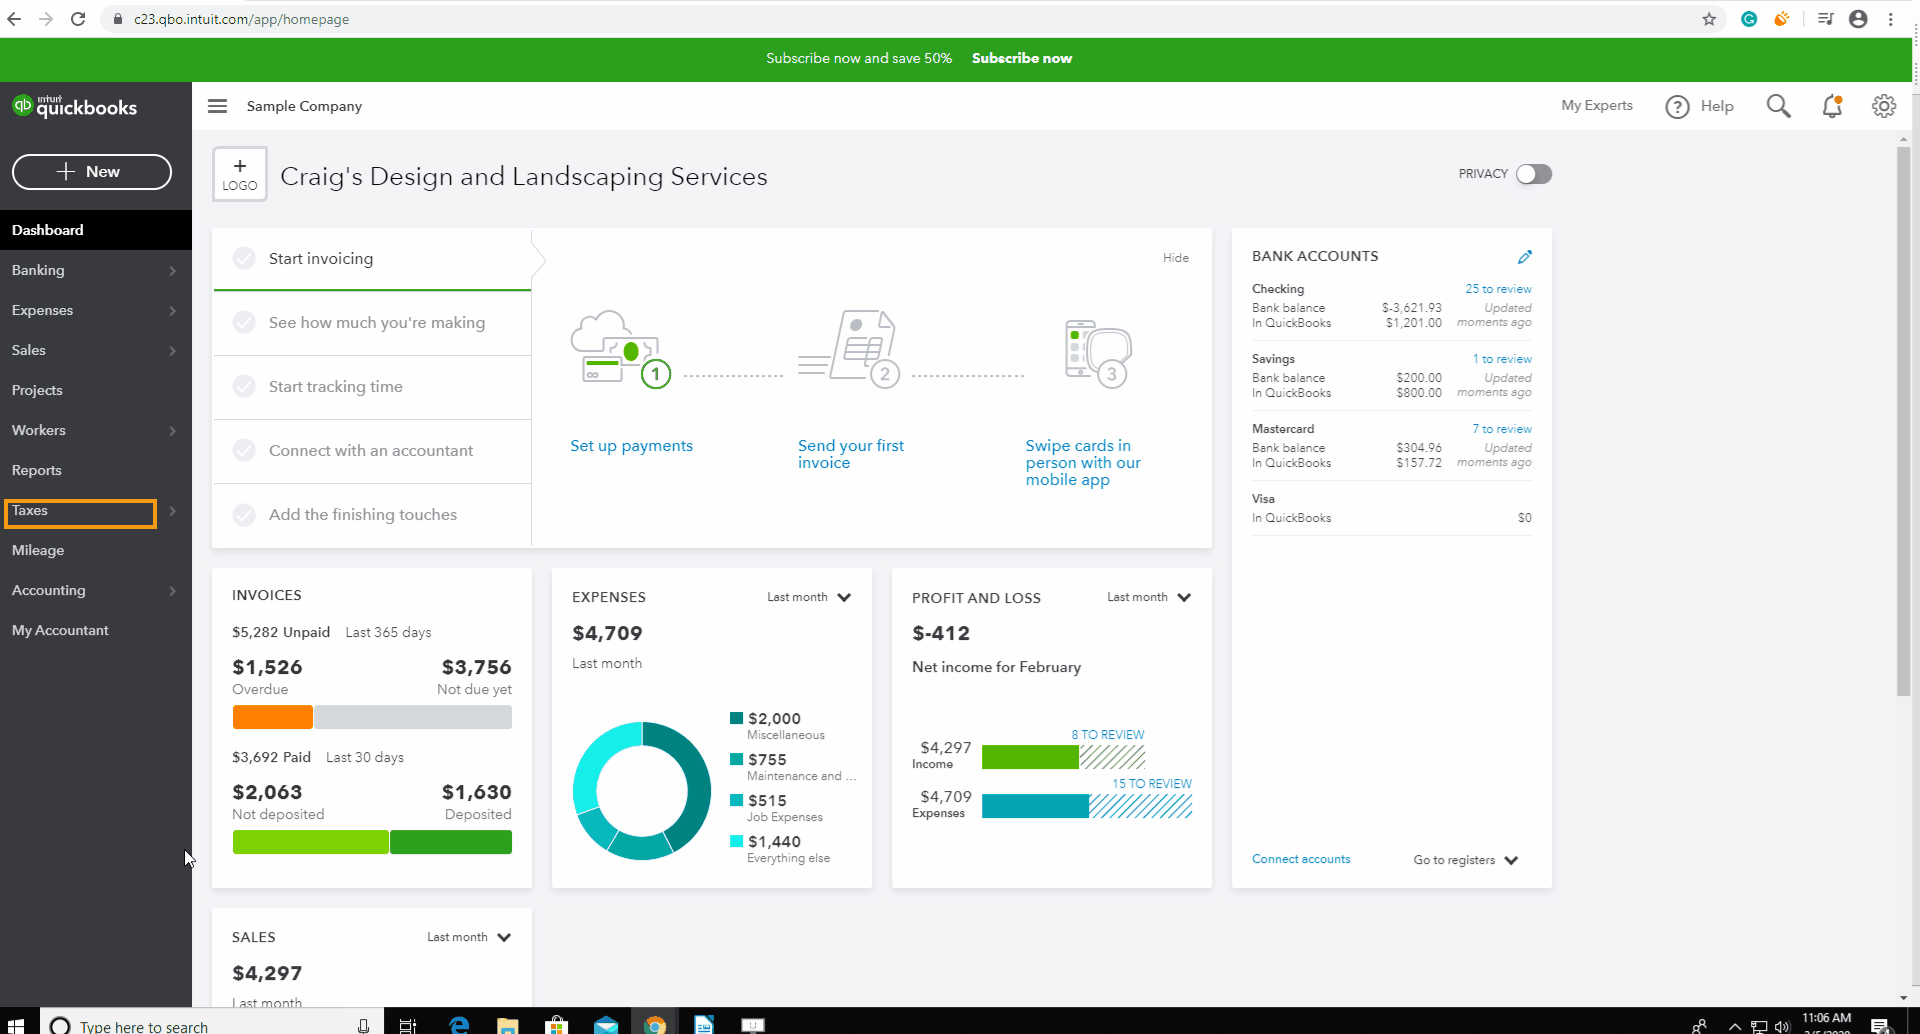Click the light green Not deposited bar

(311, 842)
